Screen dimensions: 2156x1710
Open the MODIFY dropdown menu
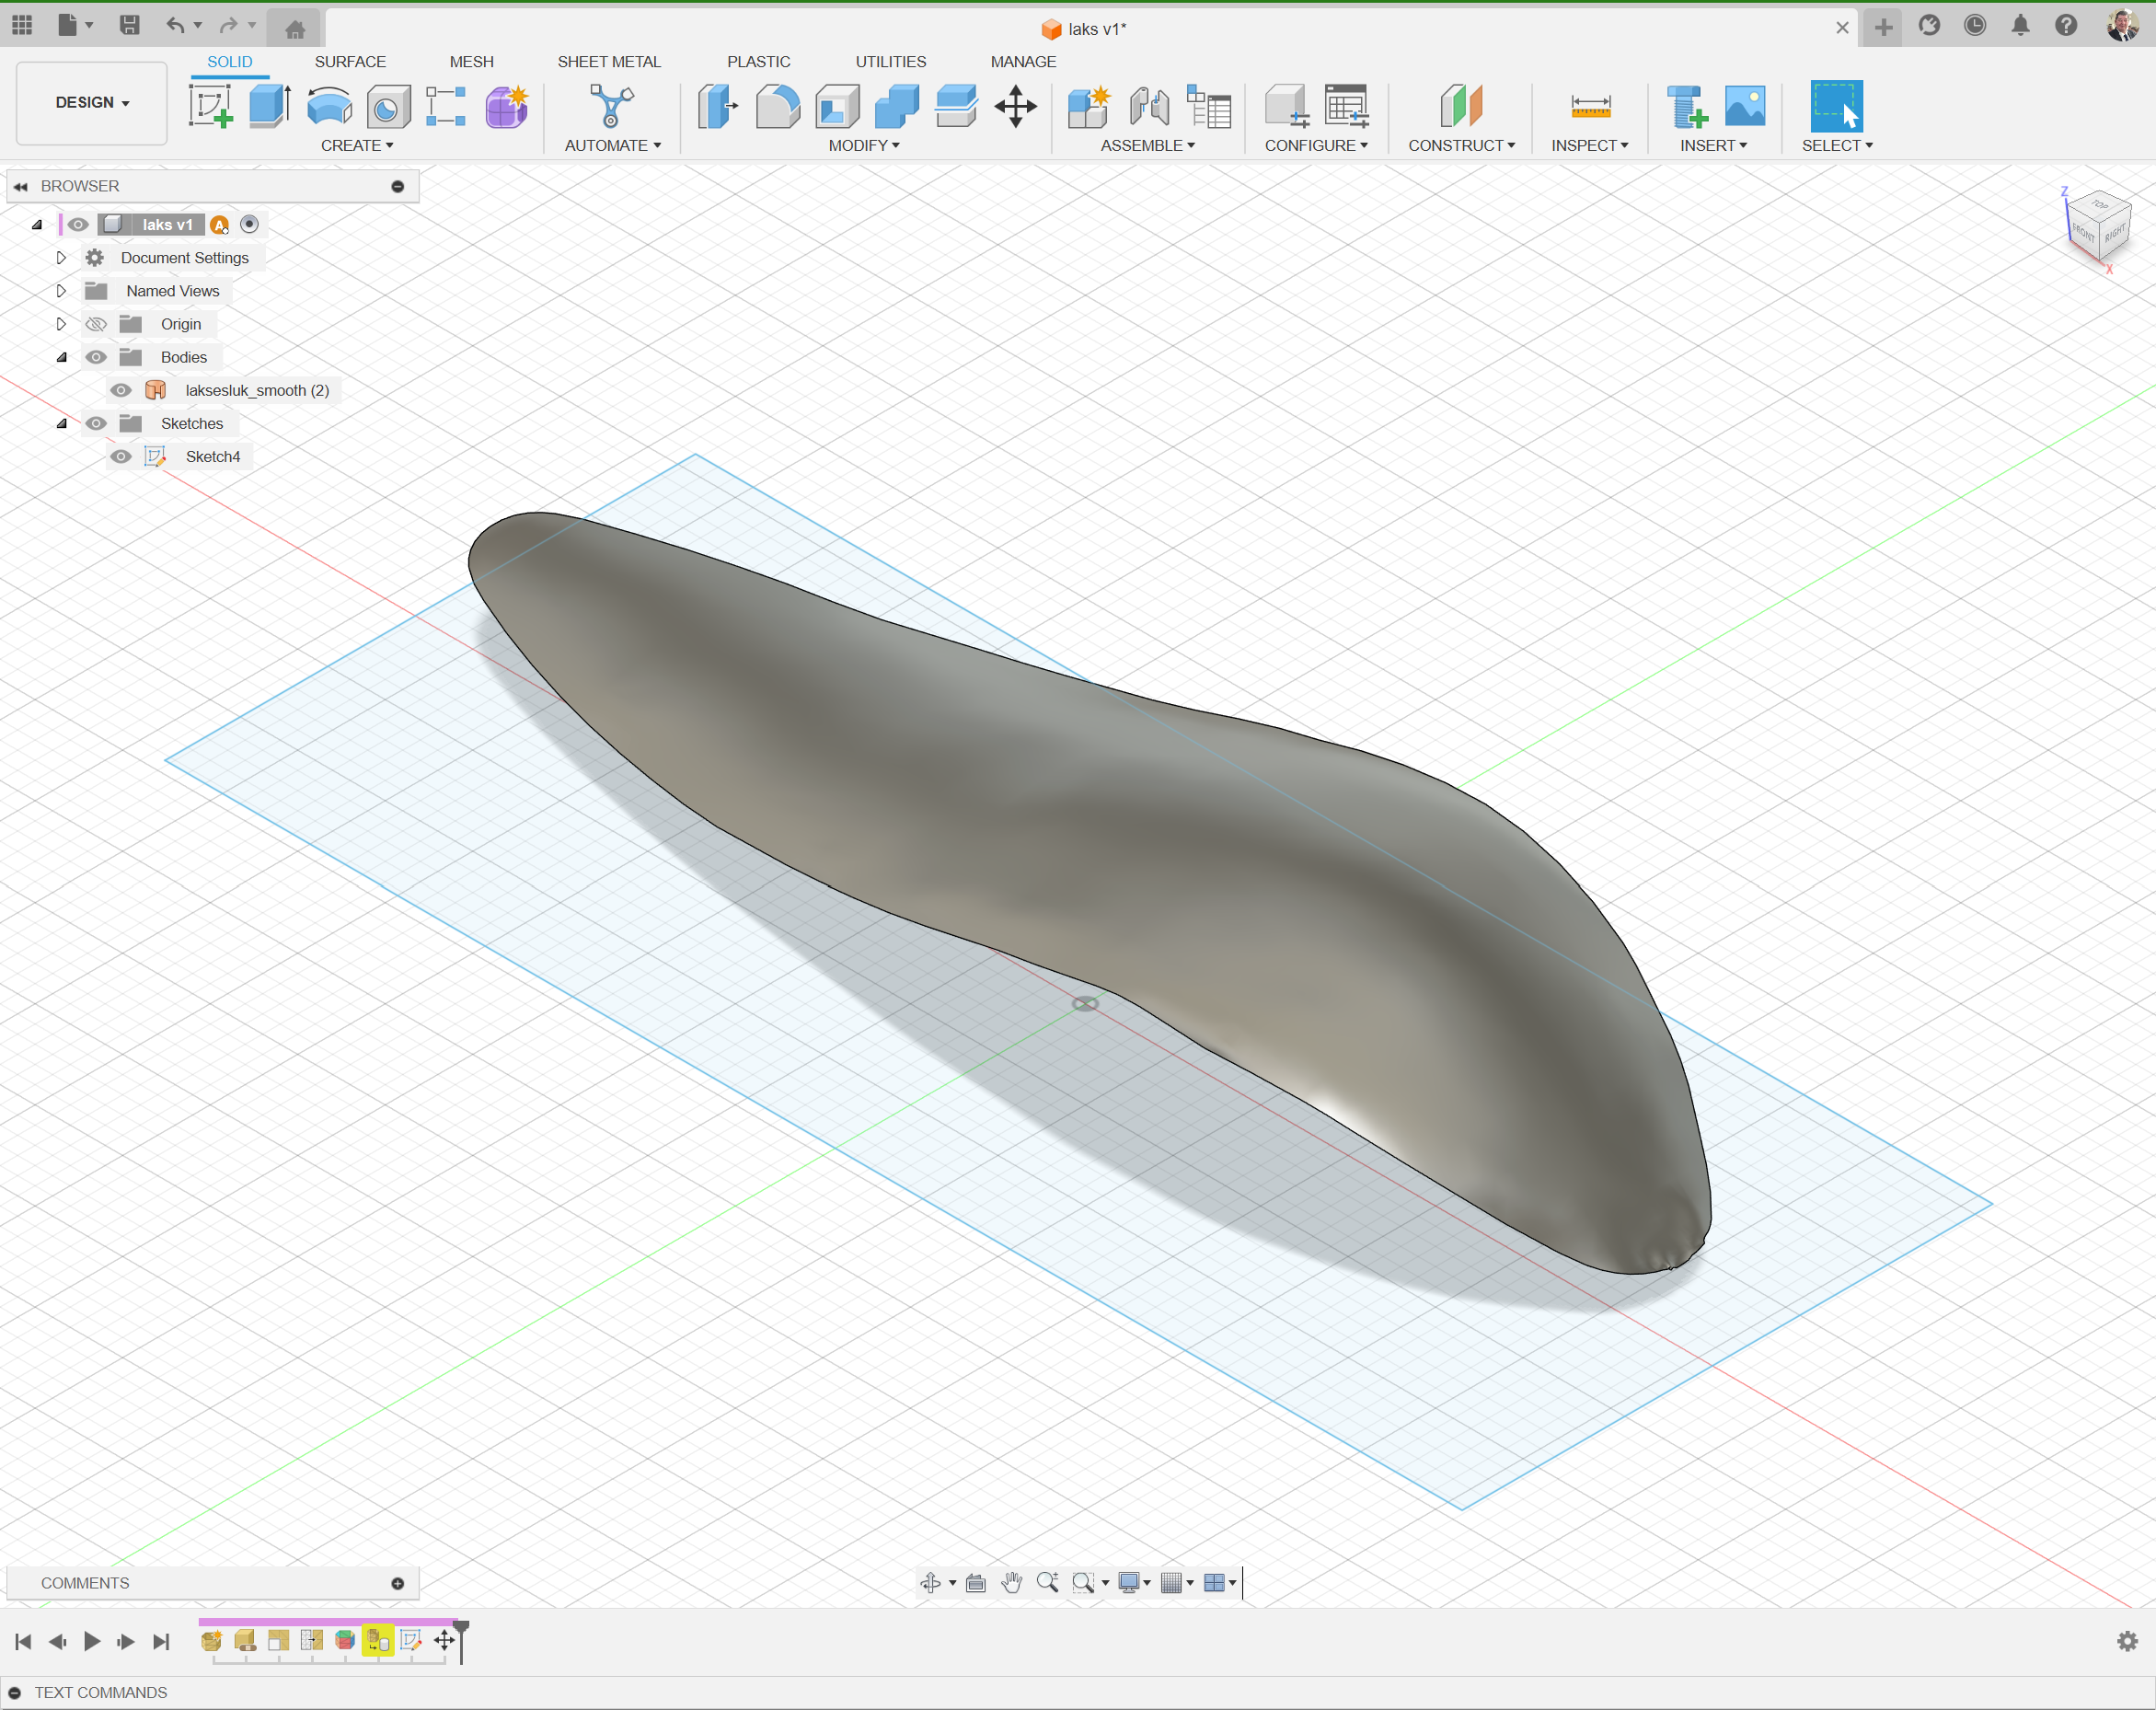864,145
